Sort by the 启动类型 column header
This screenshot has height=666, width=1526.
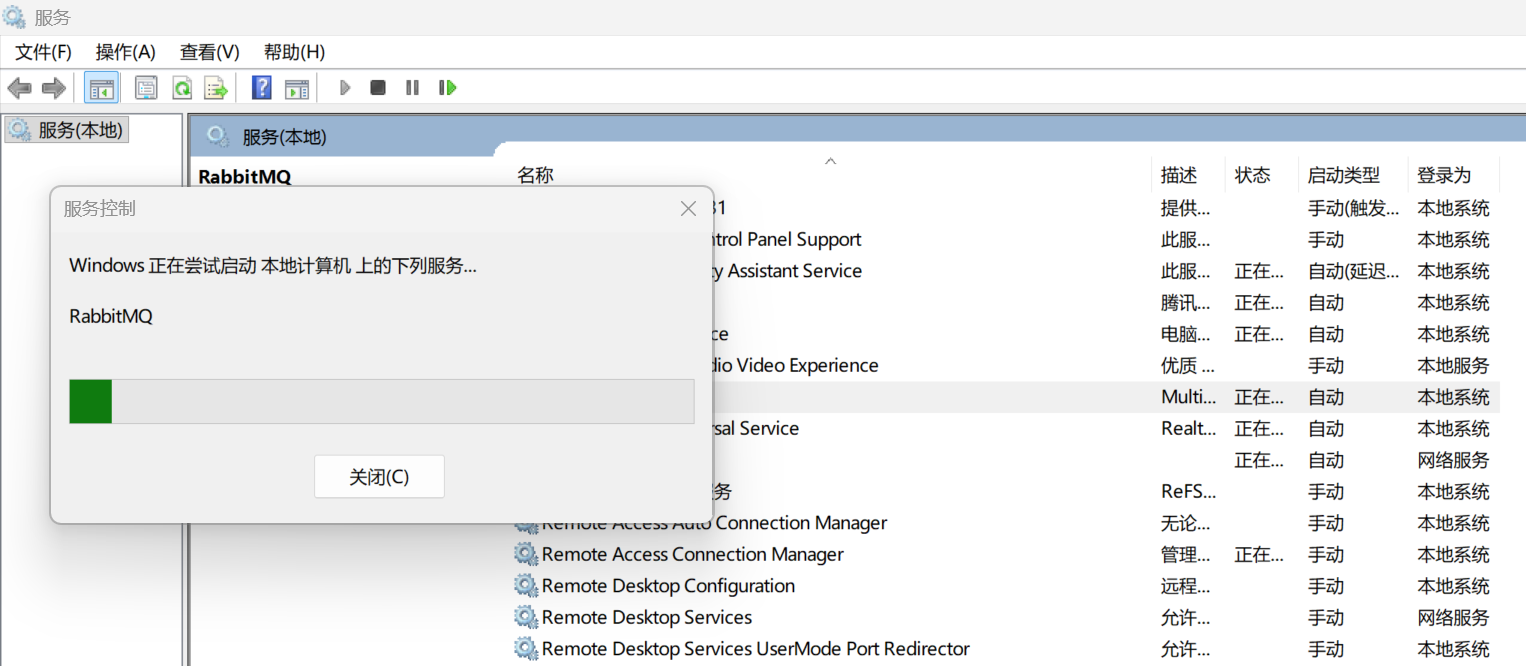[1343, 175]
